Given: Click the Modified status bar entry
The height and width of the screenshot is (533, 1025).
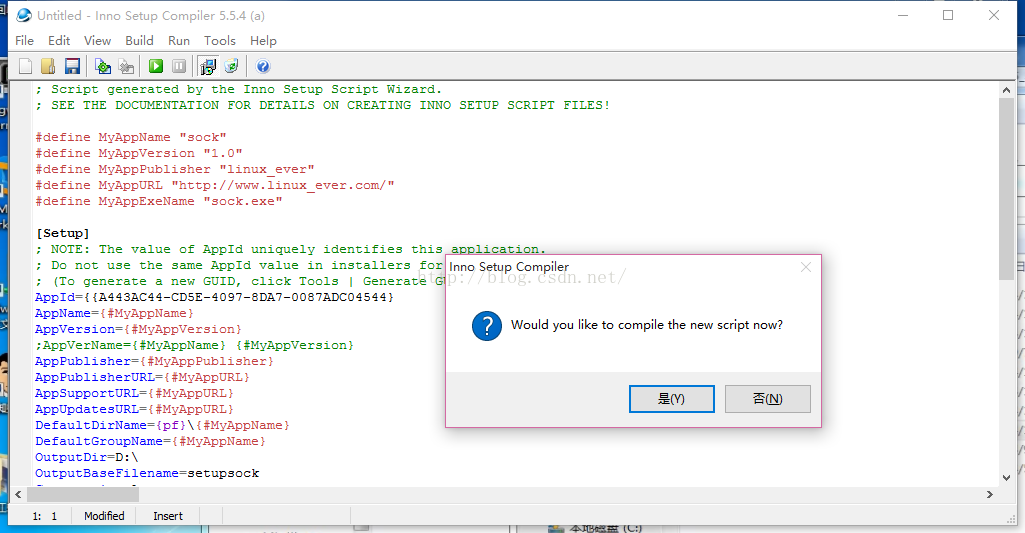Looking at the screenshot, I should click(104, 516).
